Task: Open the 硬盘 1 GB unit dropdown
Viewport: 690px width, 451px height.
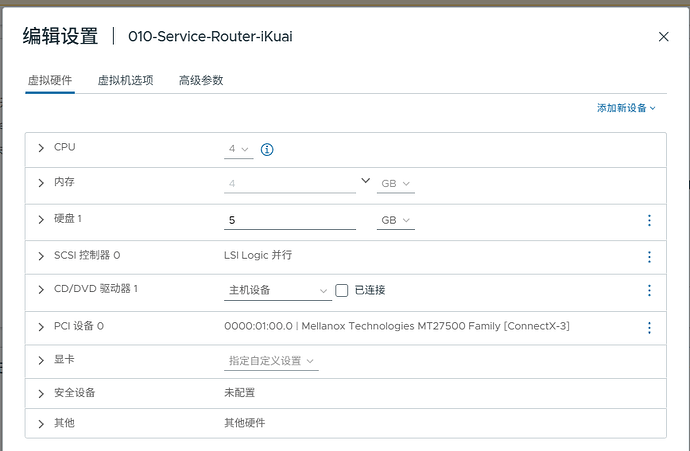Action: [x=396, y=220]
